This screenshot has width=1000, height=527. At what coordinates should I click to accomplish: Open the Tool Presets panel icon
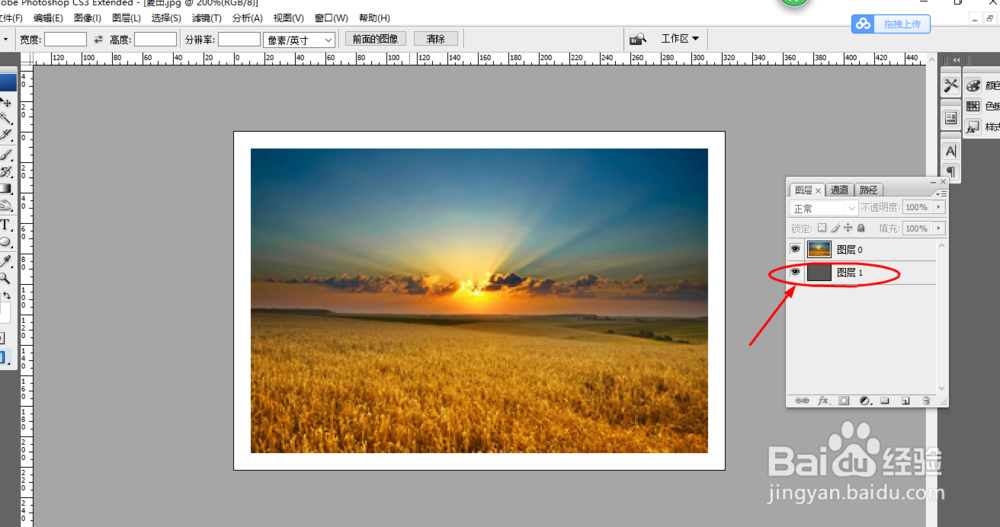point(951,85)
